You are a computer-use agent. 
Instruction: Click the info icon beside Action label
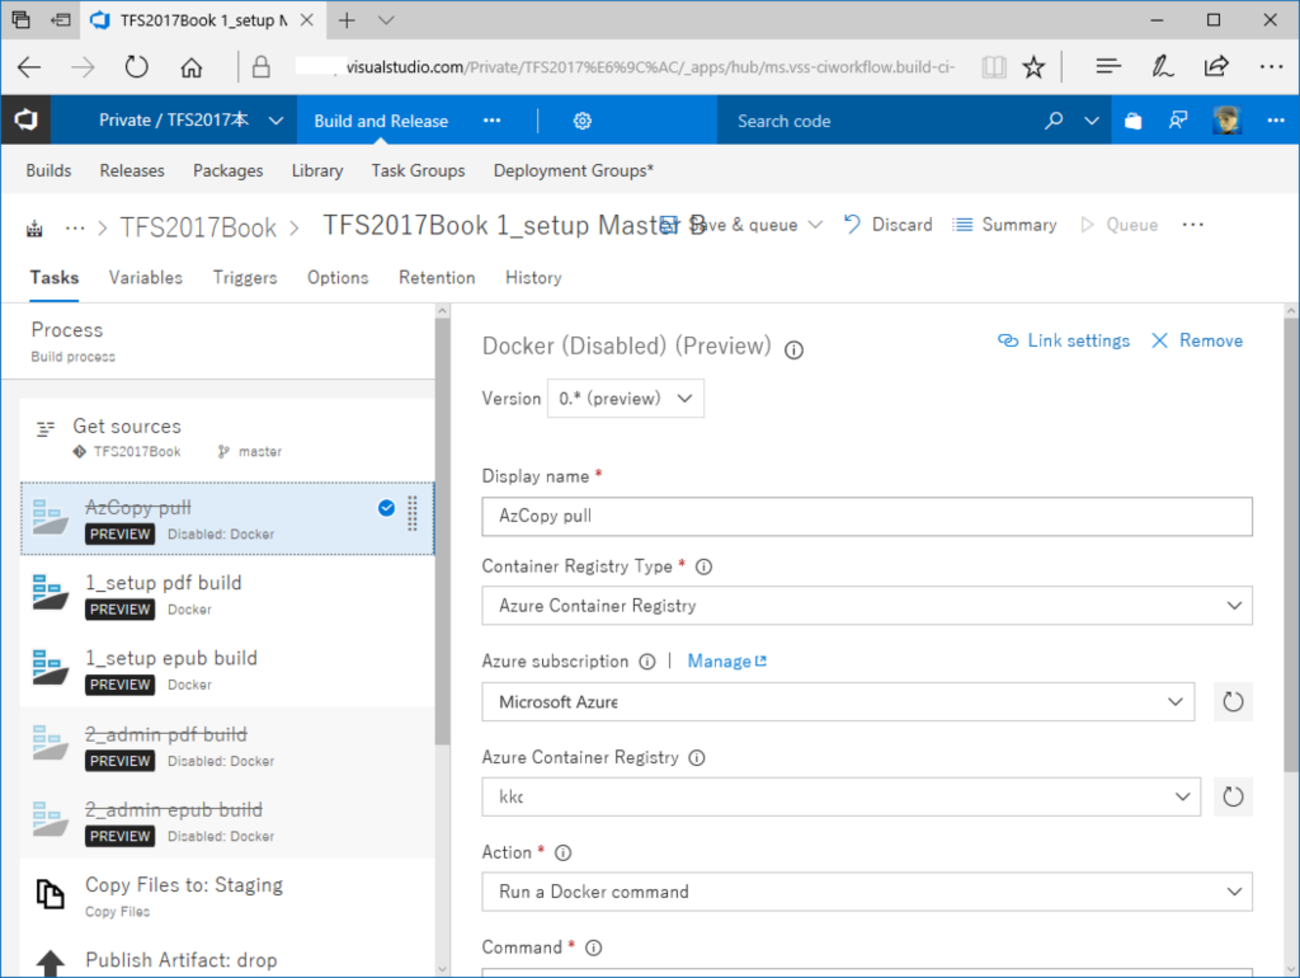(563, 853)
